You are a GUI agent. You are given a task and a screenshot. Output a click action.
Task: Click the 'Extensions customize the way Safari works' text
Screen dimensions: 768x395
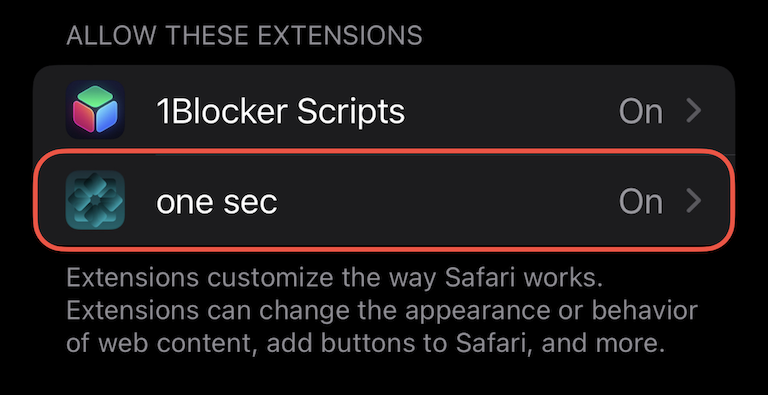[x=334, y=278]
